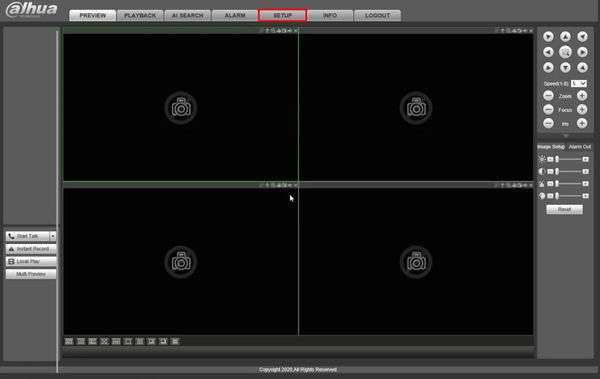Switch to the PLAYBACK tab

coord(140,15)
